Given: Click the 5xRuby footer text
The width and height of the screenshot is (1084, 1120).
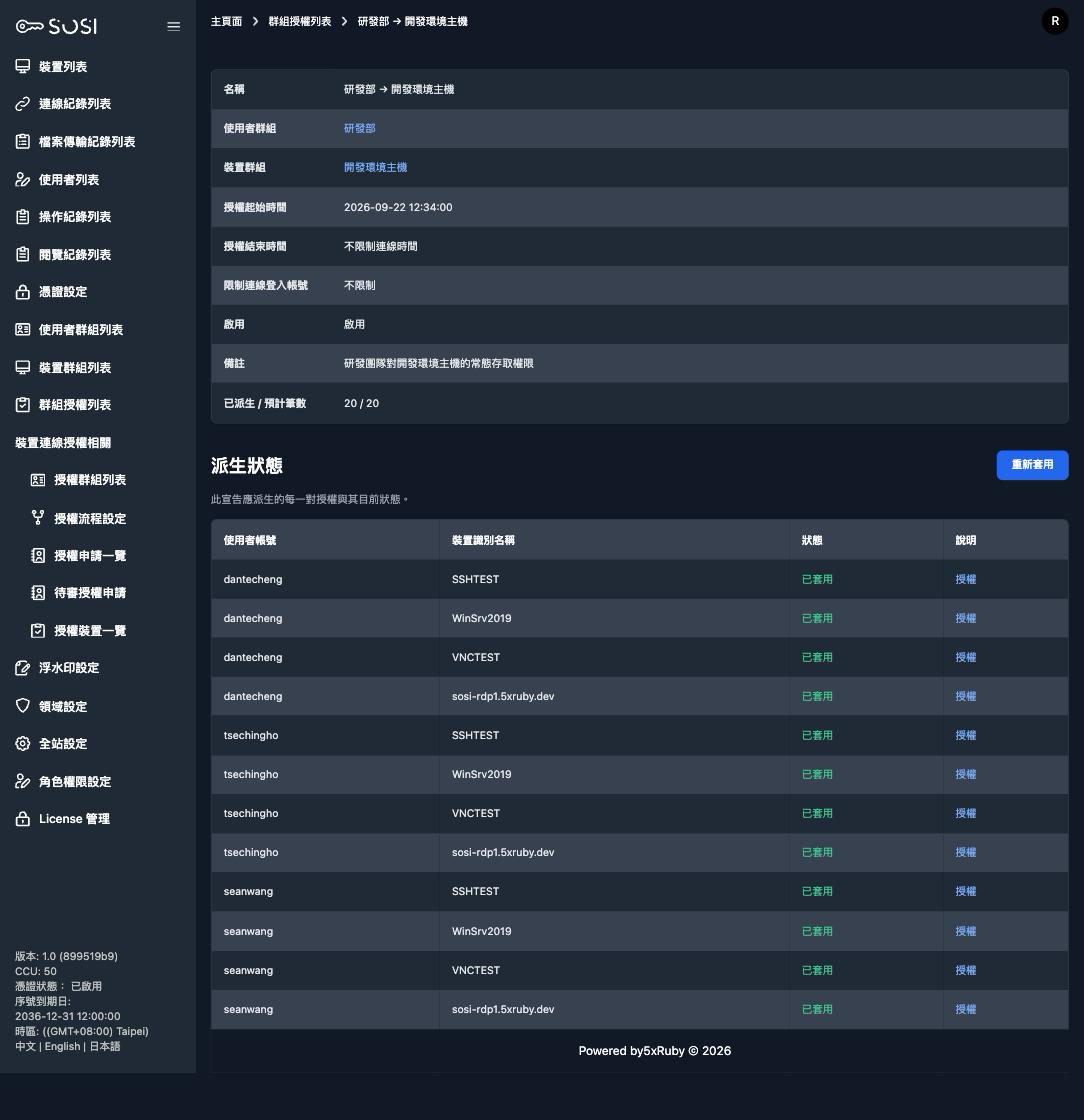Looking at the screenshot, I should (x=664, y=1051).
